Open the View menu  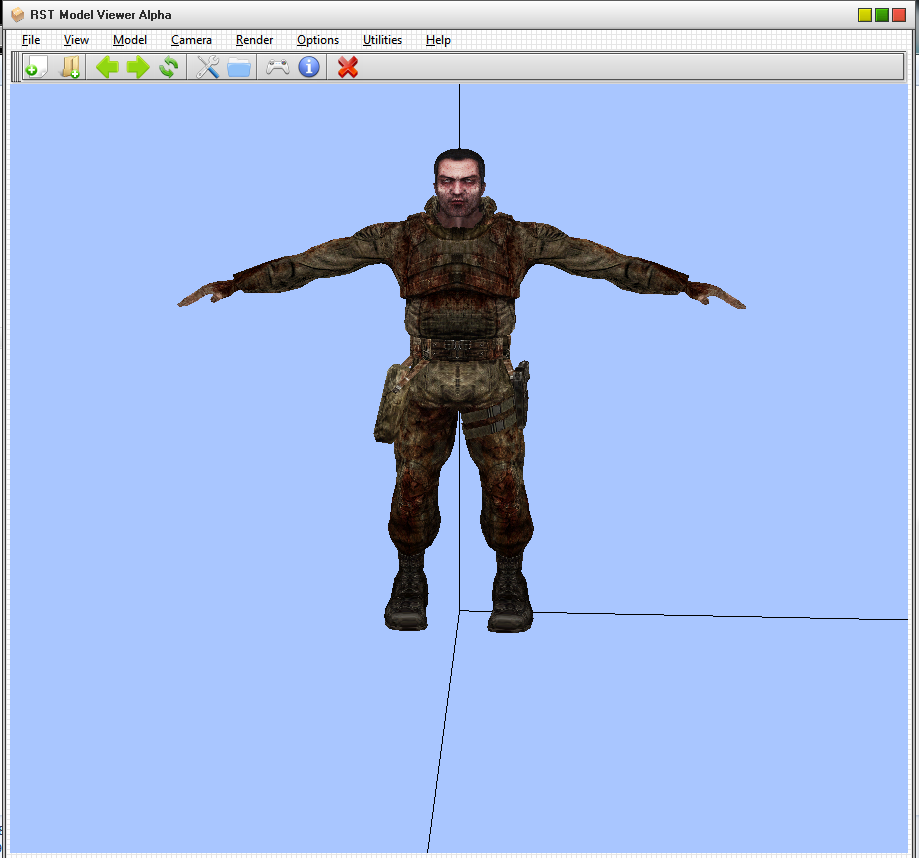(76, 40)
